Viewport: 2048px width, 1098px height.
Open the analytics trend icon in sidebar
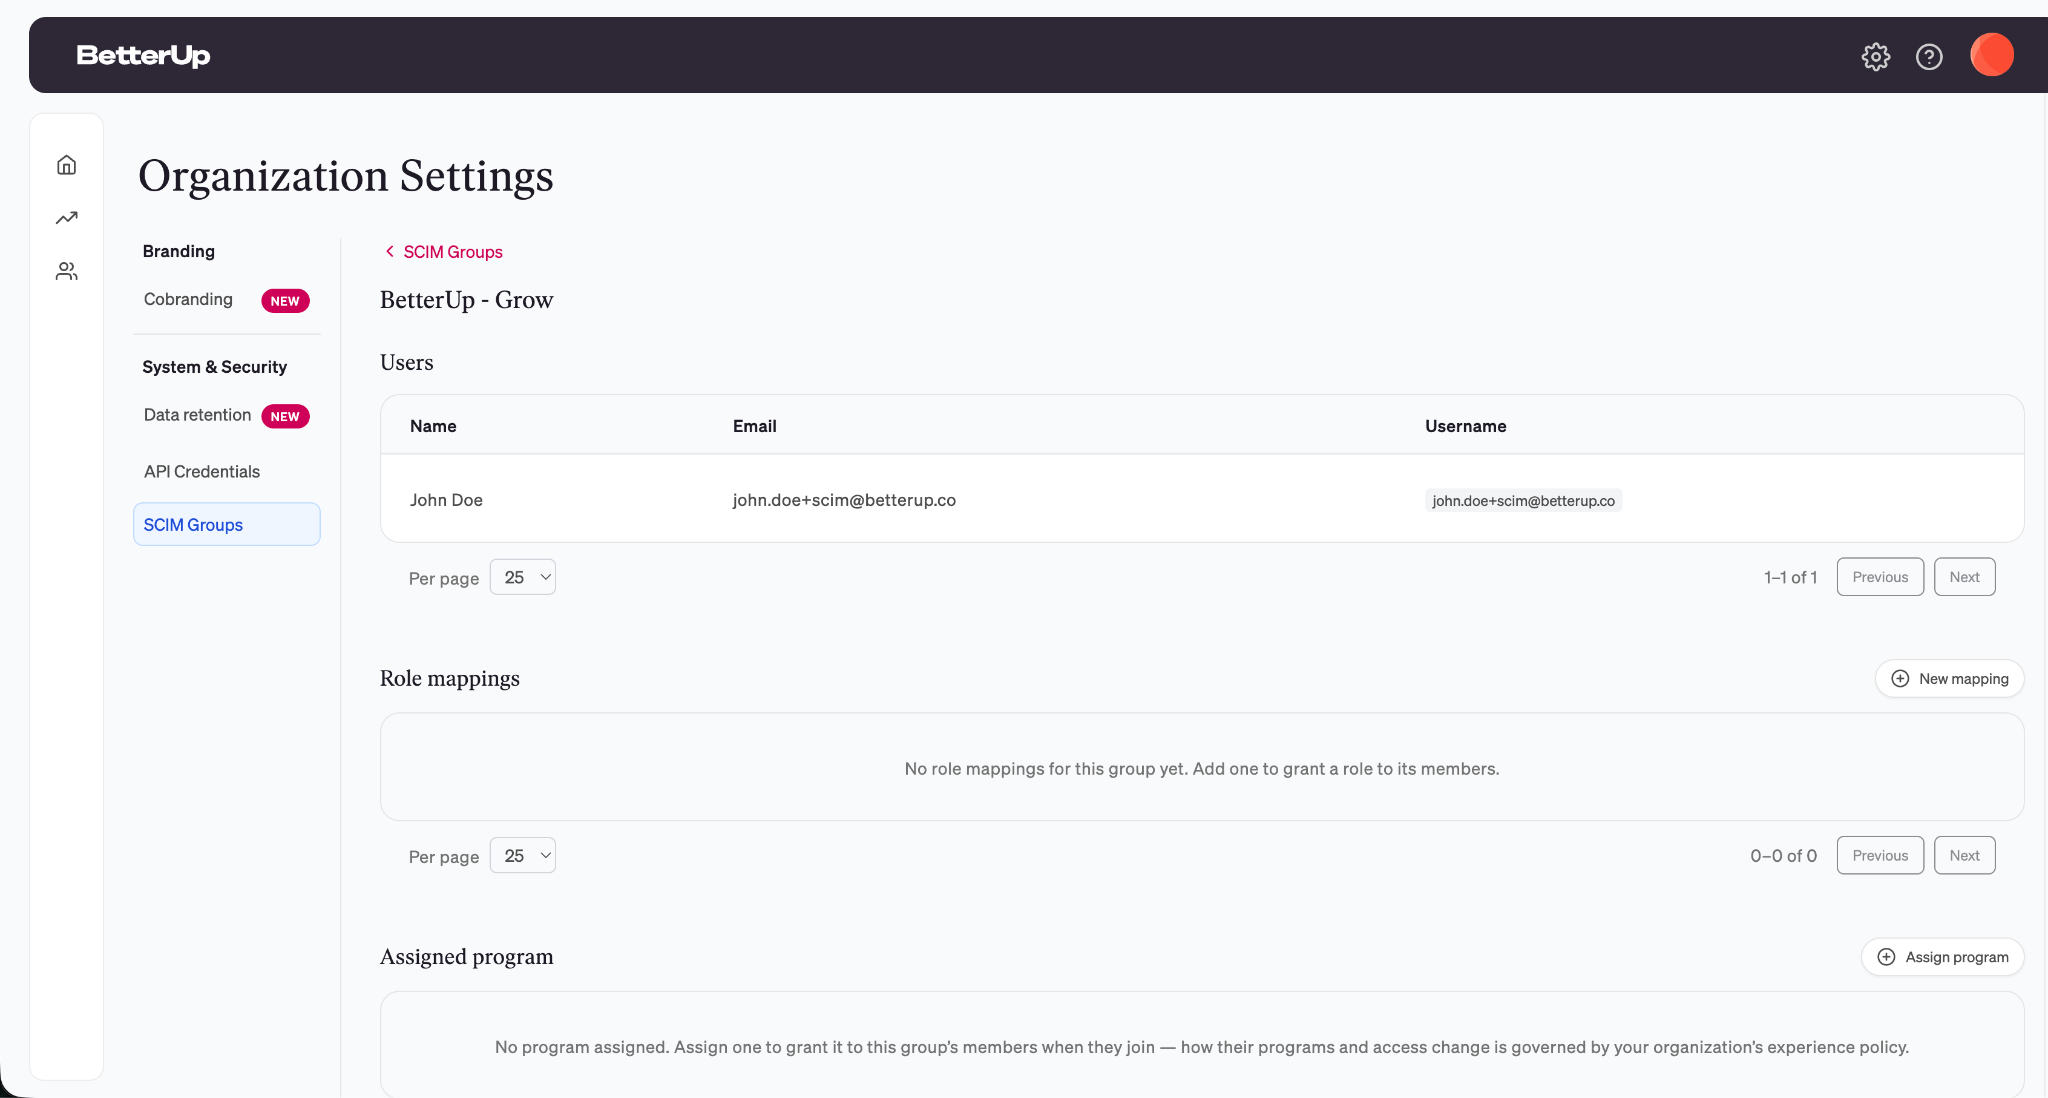(x=67, y=218)
